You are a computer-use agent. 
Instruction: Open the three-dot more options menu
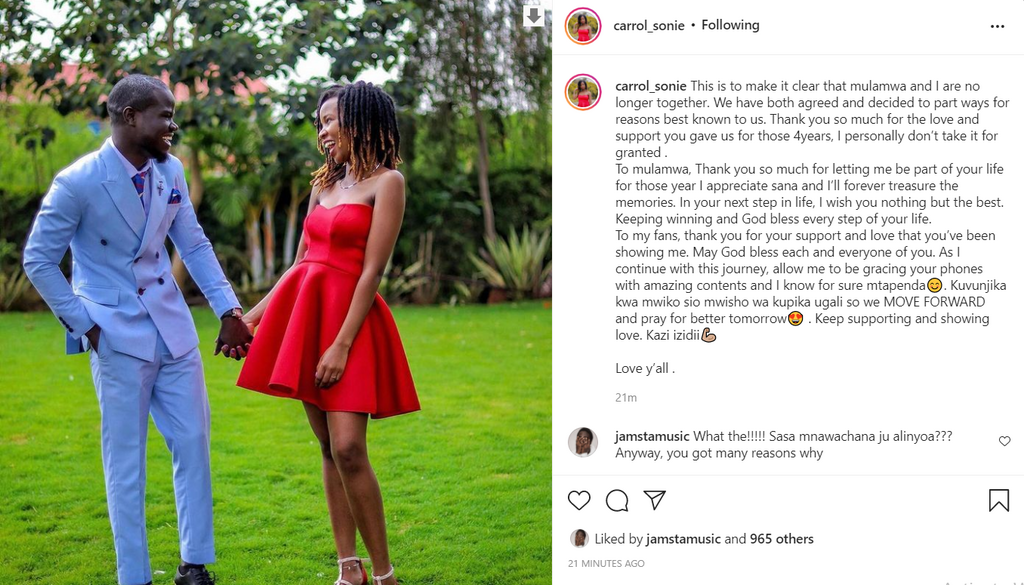(x=997, y=26)
